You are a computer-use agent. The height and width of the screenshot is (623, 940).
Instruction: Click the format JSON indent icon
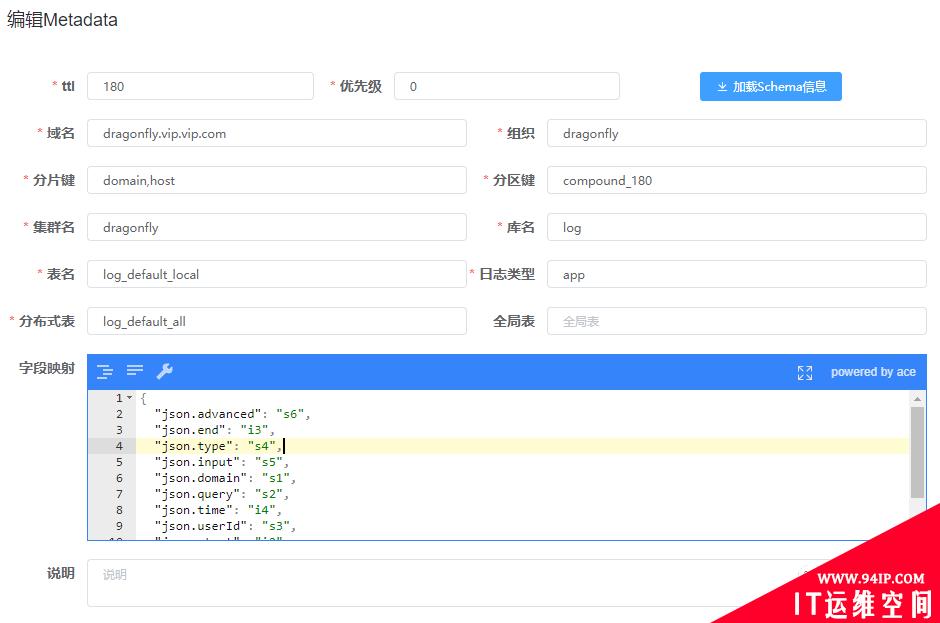(105, 372)
